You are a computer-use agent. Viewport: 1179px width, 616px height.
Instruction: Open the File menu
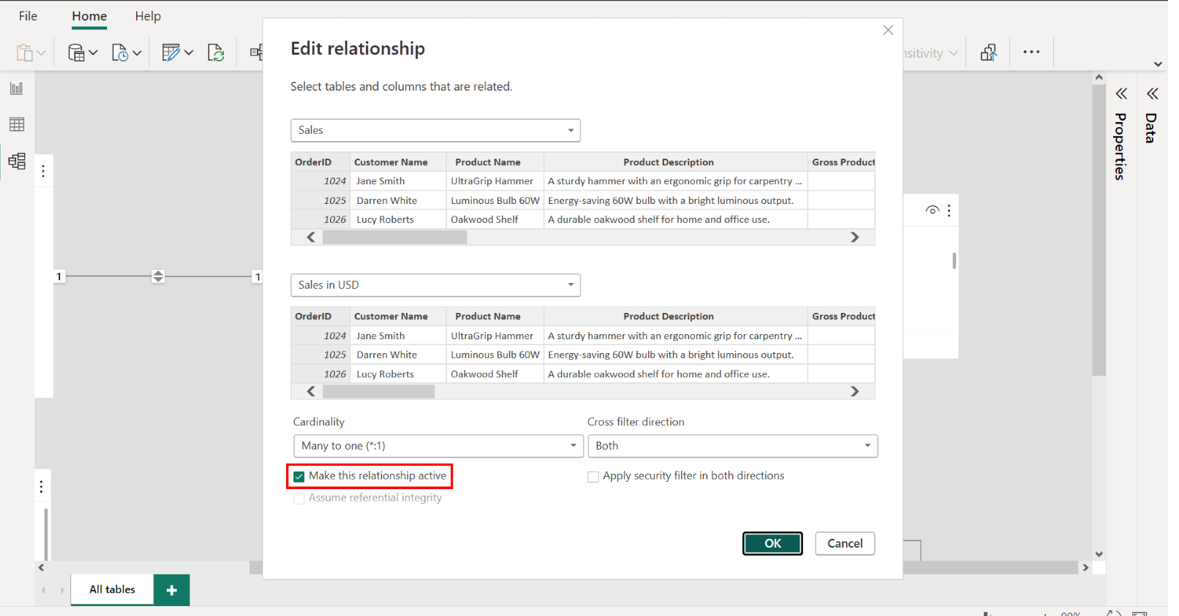coord(28,16)
